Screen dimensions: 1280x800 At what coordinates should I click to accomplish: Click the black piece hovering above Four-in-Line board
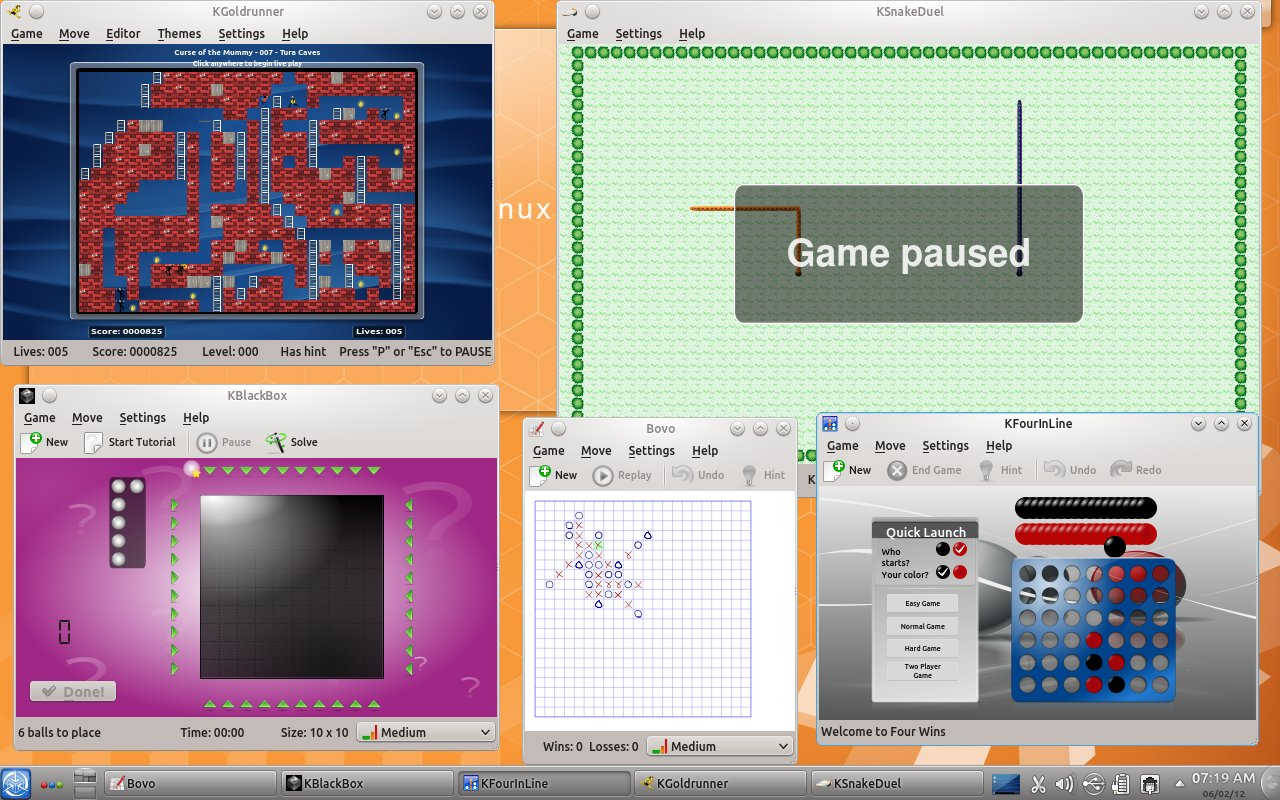tap(1115, 546)
